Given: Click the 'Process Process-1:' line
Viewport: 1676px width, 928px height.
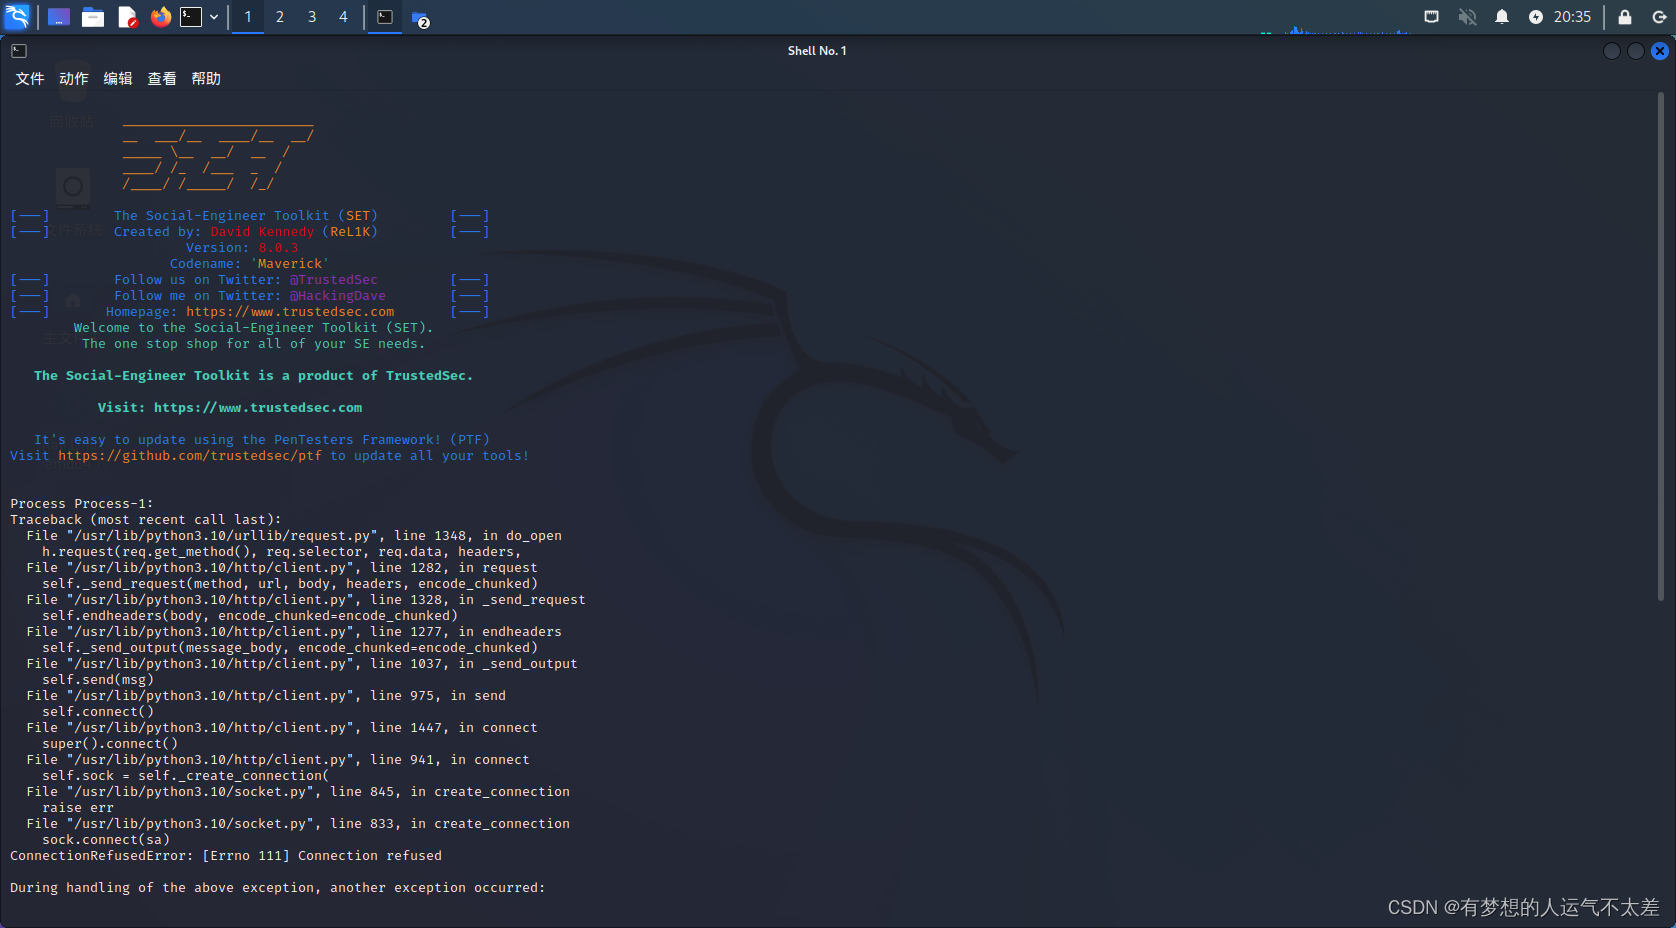Looking at the screenshot, I should tap(82, 504).
